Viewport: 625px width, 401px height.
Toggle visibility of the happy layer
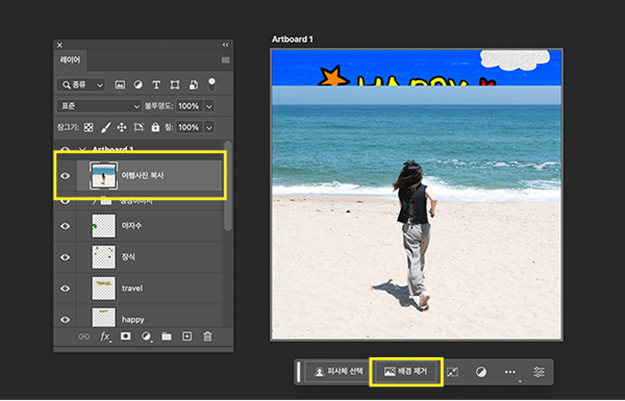(x=66, y=318)
